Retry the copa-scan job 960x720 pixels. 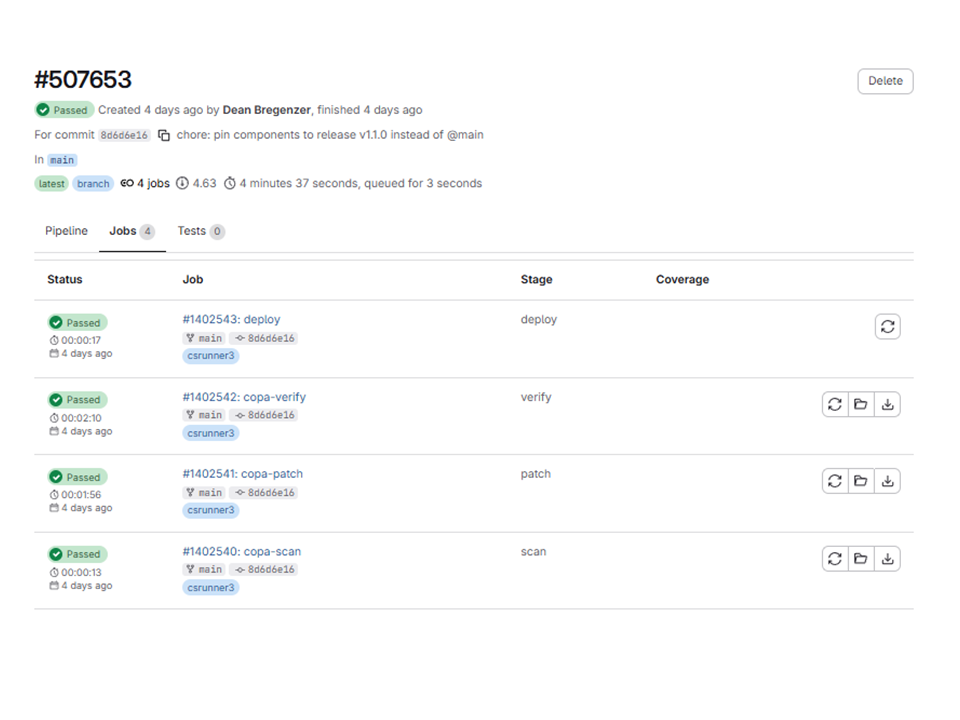coord(835,558)
